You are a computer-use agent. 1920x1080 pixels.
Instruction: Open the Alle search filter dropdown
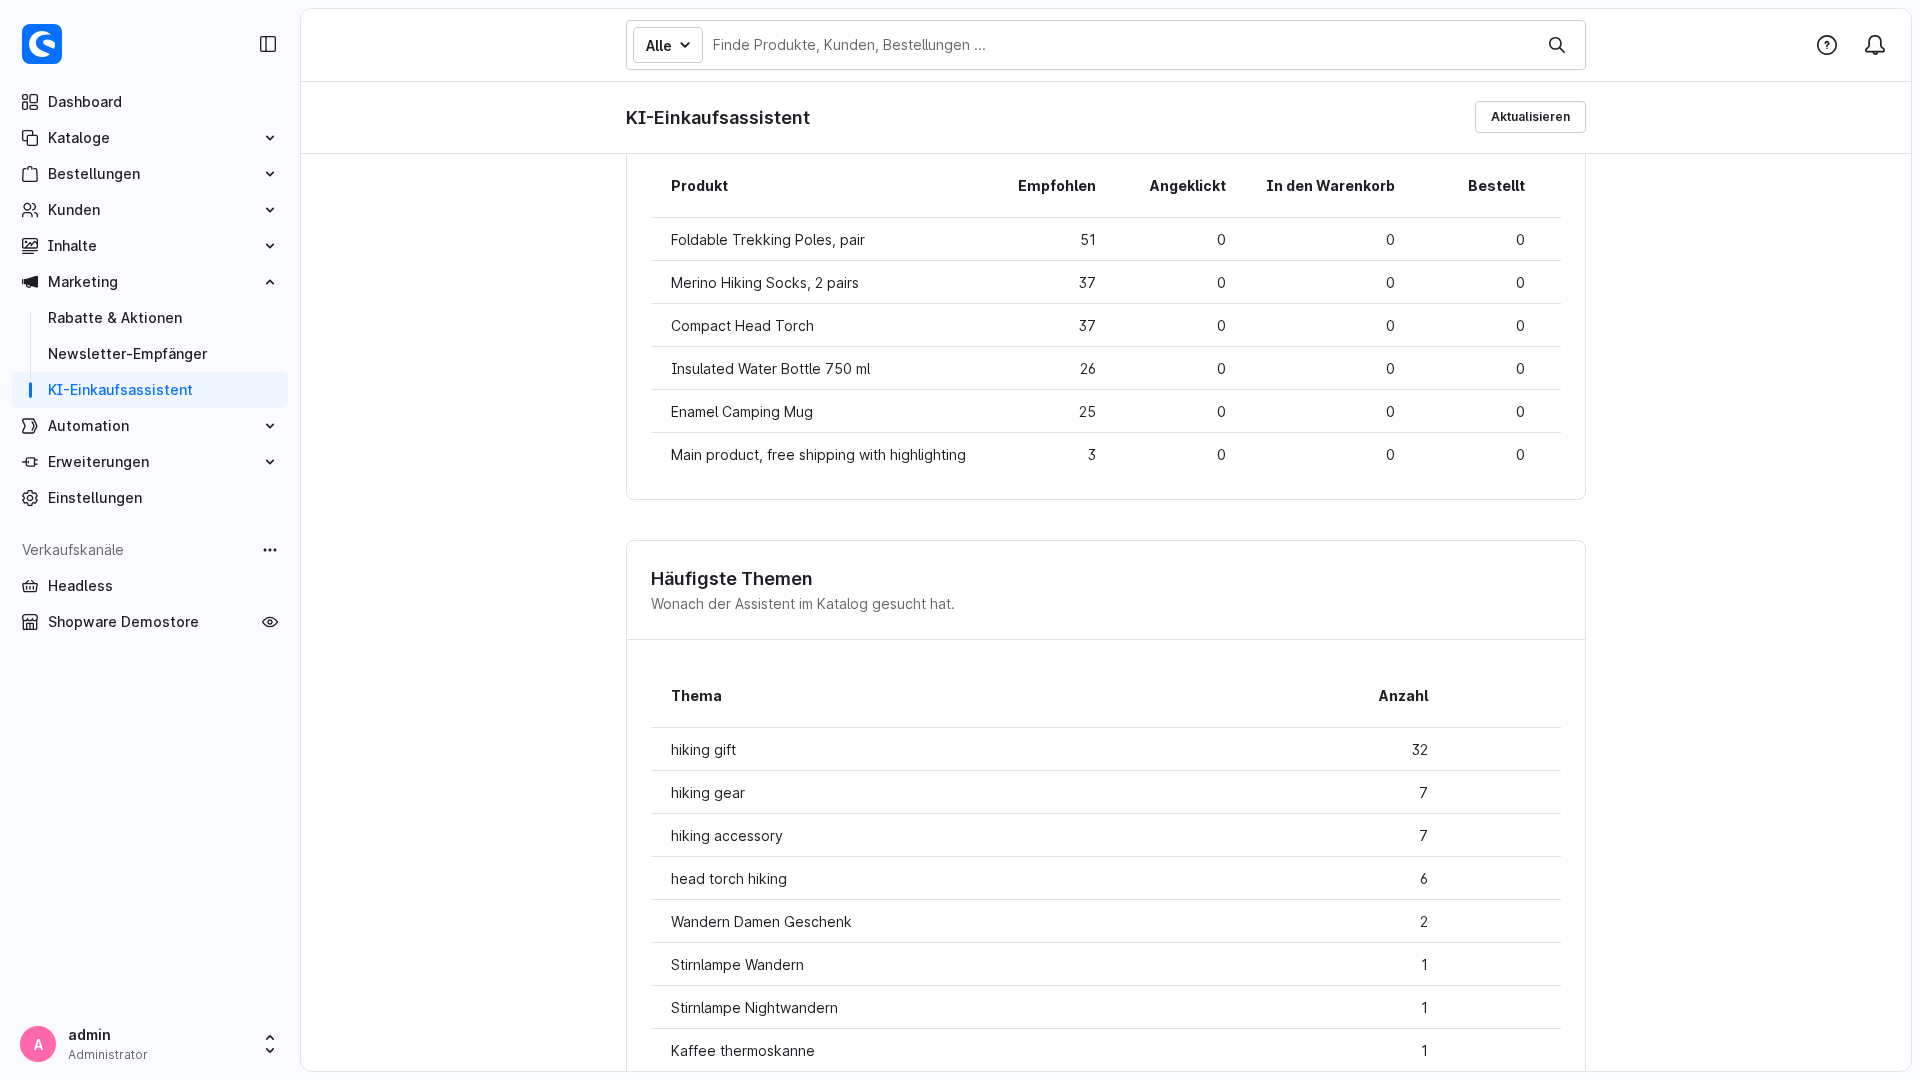point(668,45)
